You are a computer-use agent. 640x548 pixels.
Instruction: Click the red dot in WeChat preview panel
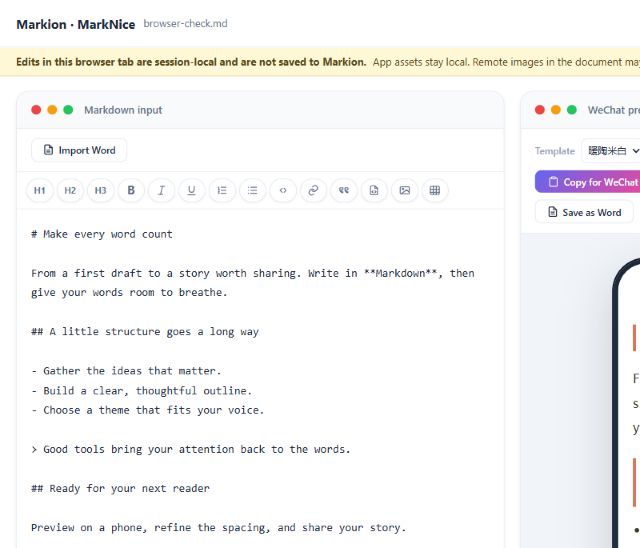click(540, 110)
